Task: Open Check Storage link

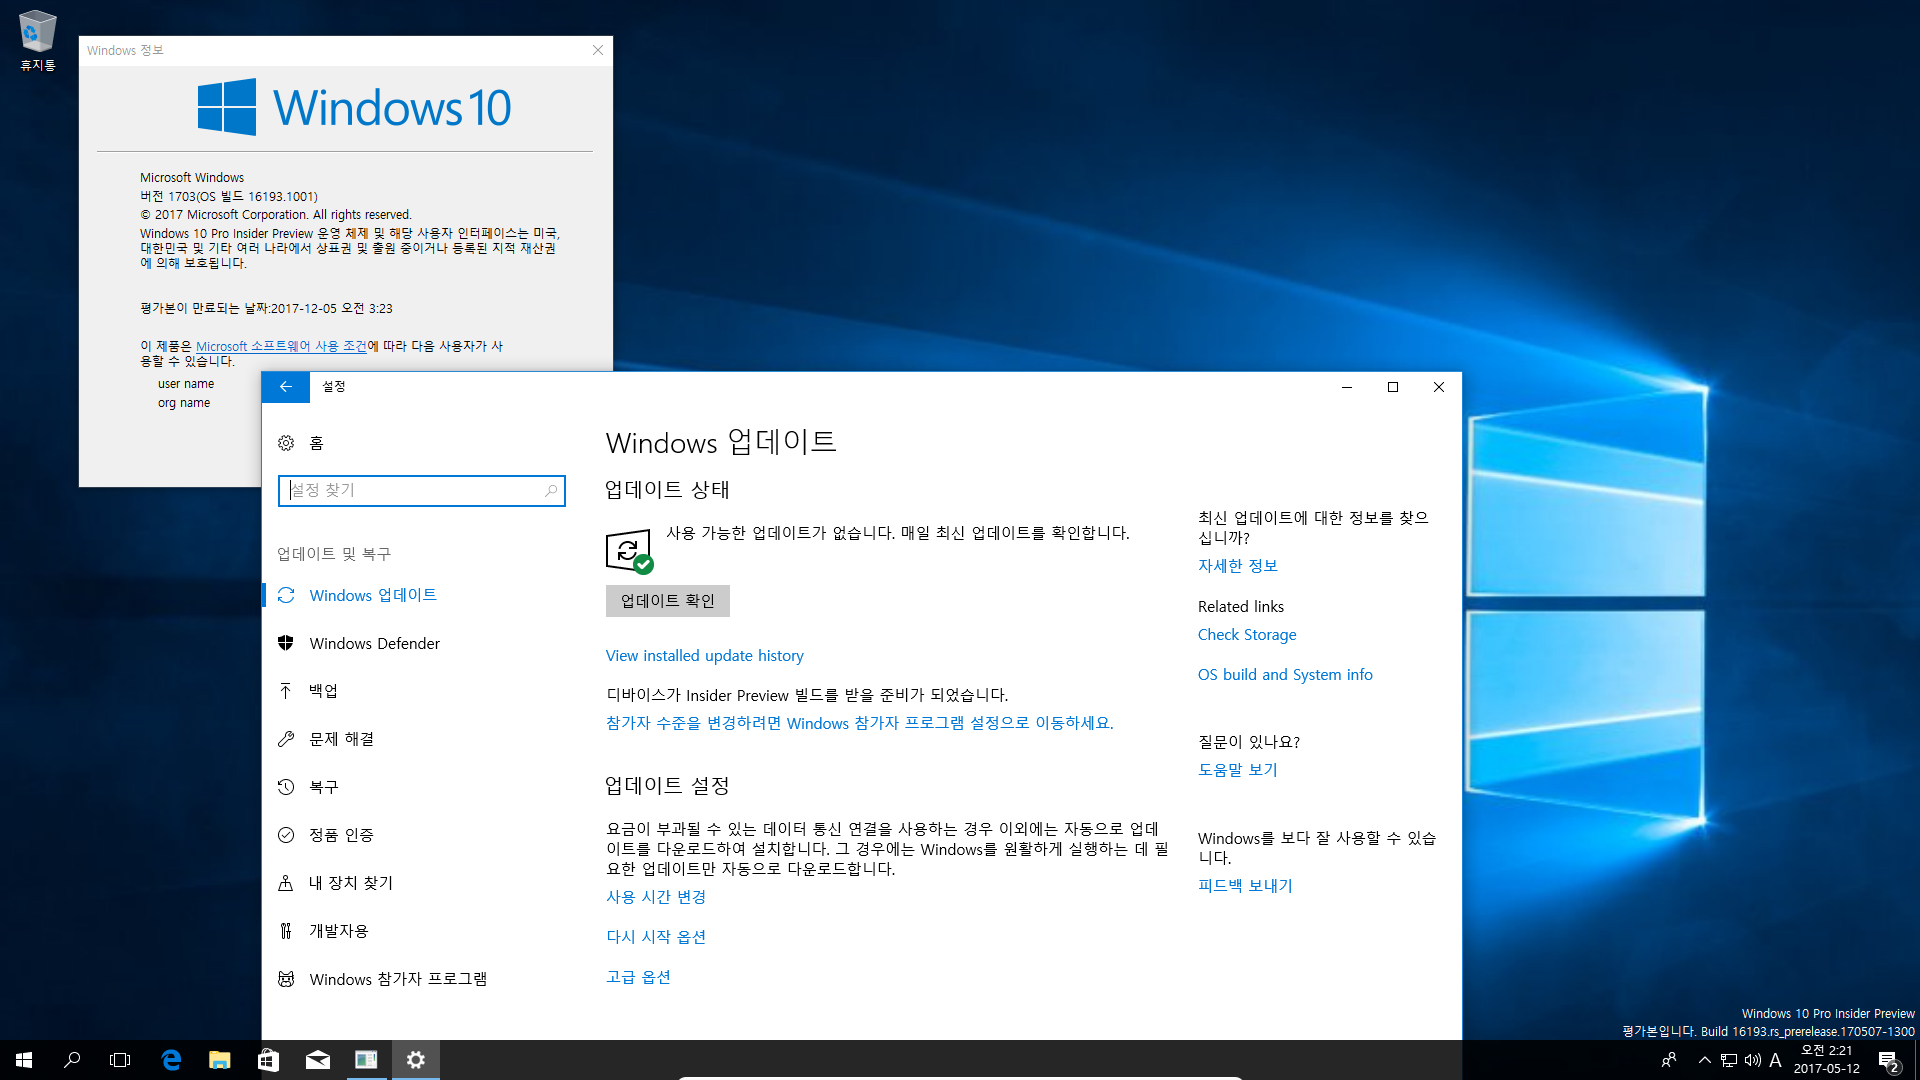Action: tap(1247, 635)
